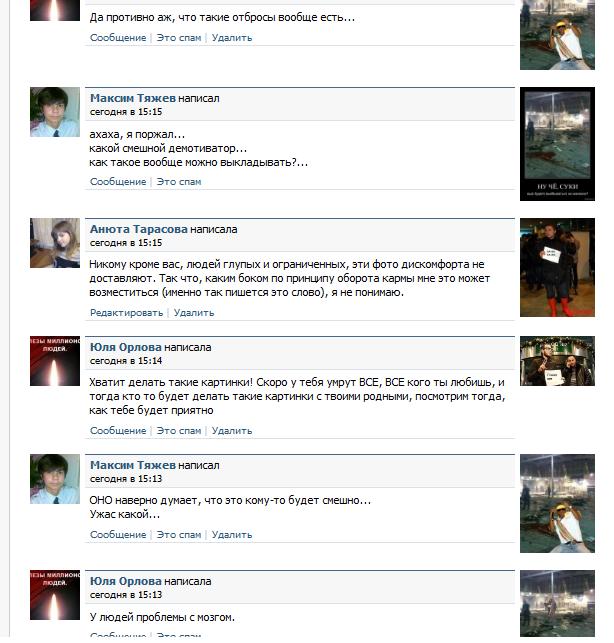Open Юля Орлова's candle avatar at 15:14

pos(55,361)
